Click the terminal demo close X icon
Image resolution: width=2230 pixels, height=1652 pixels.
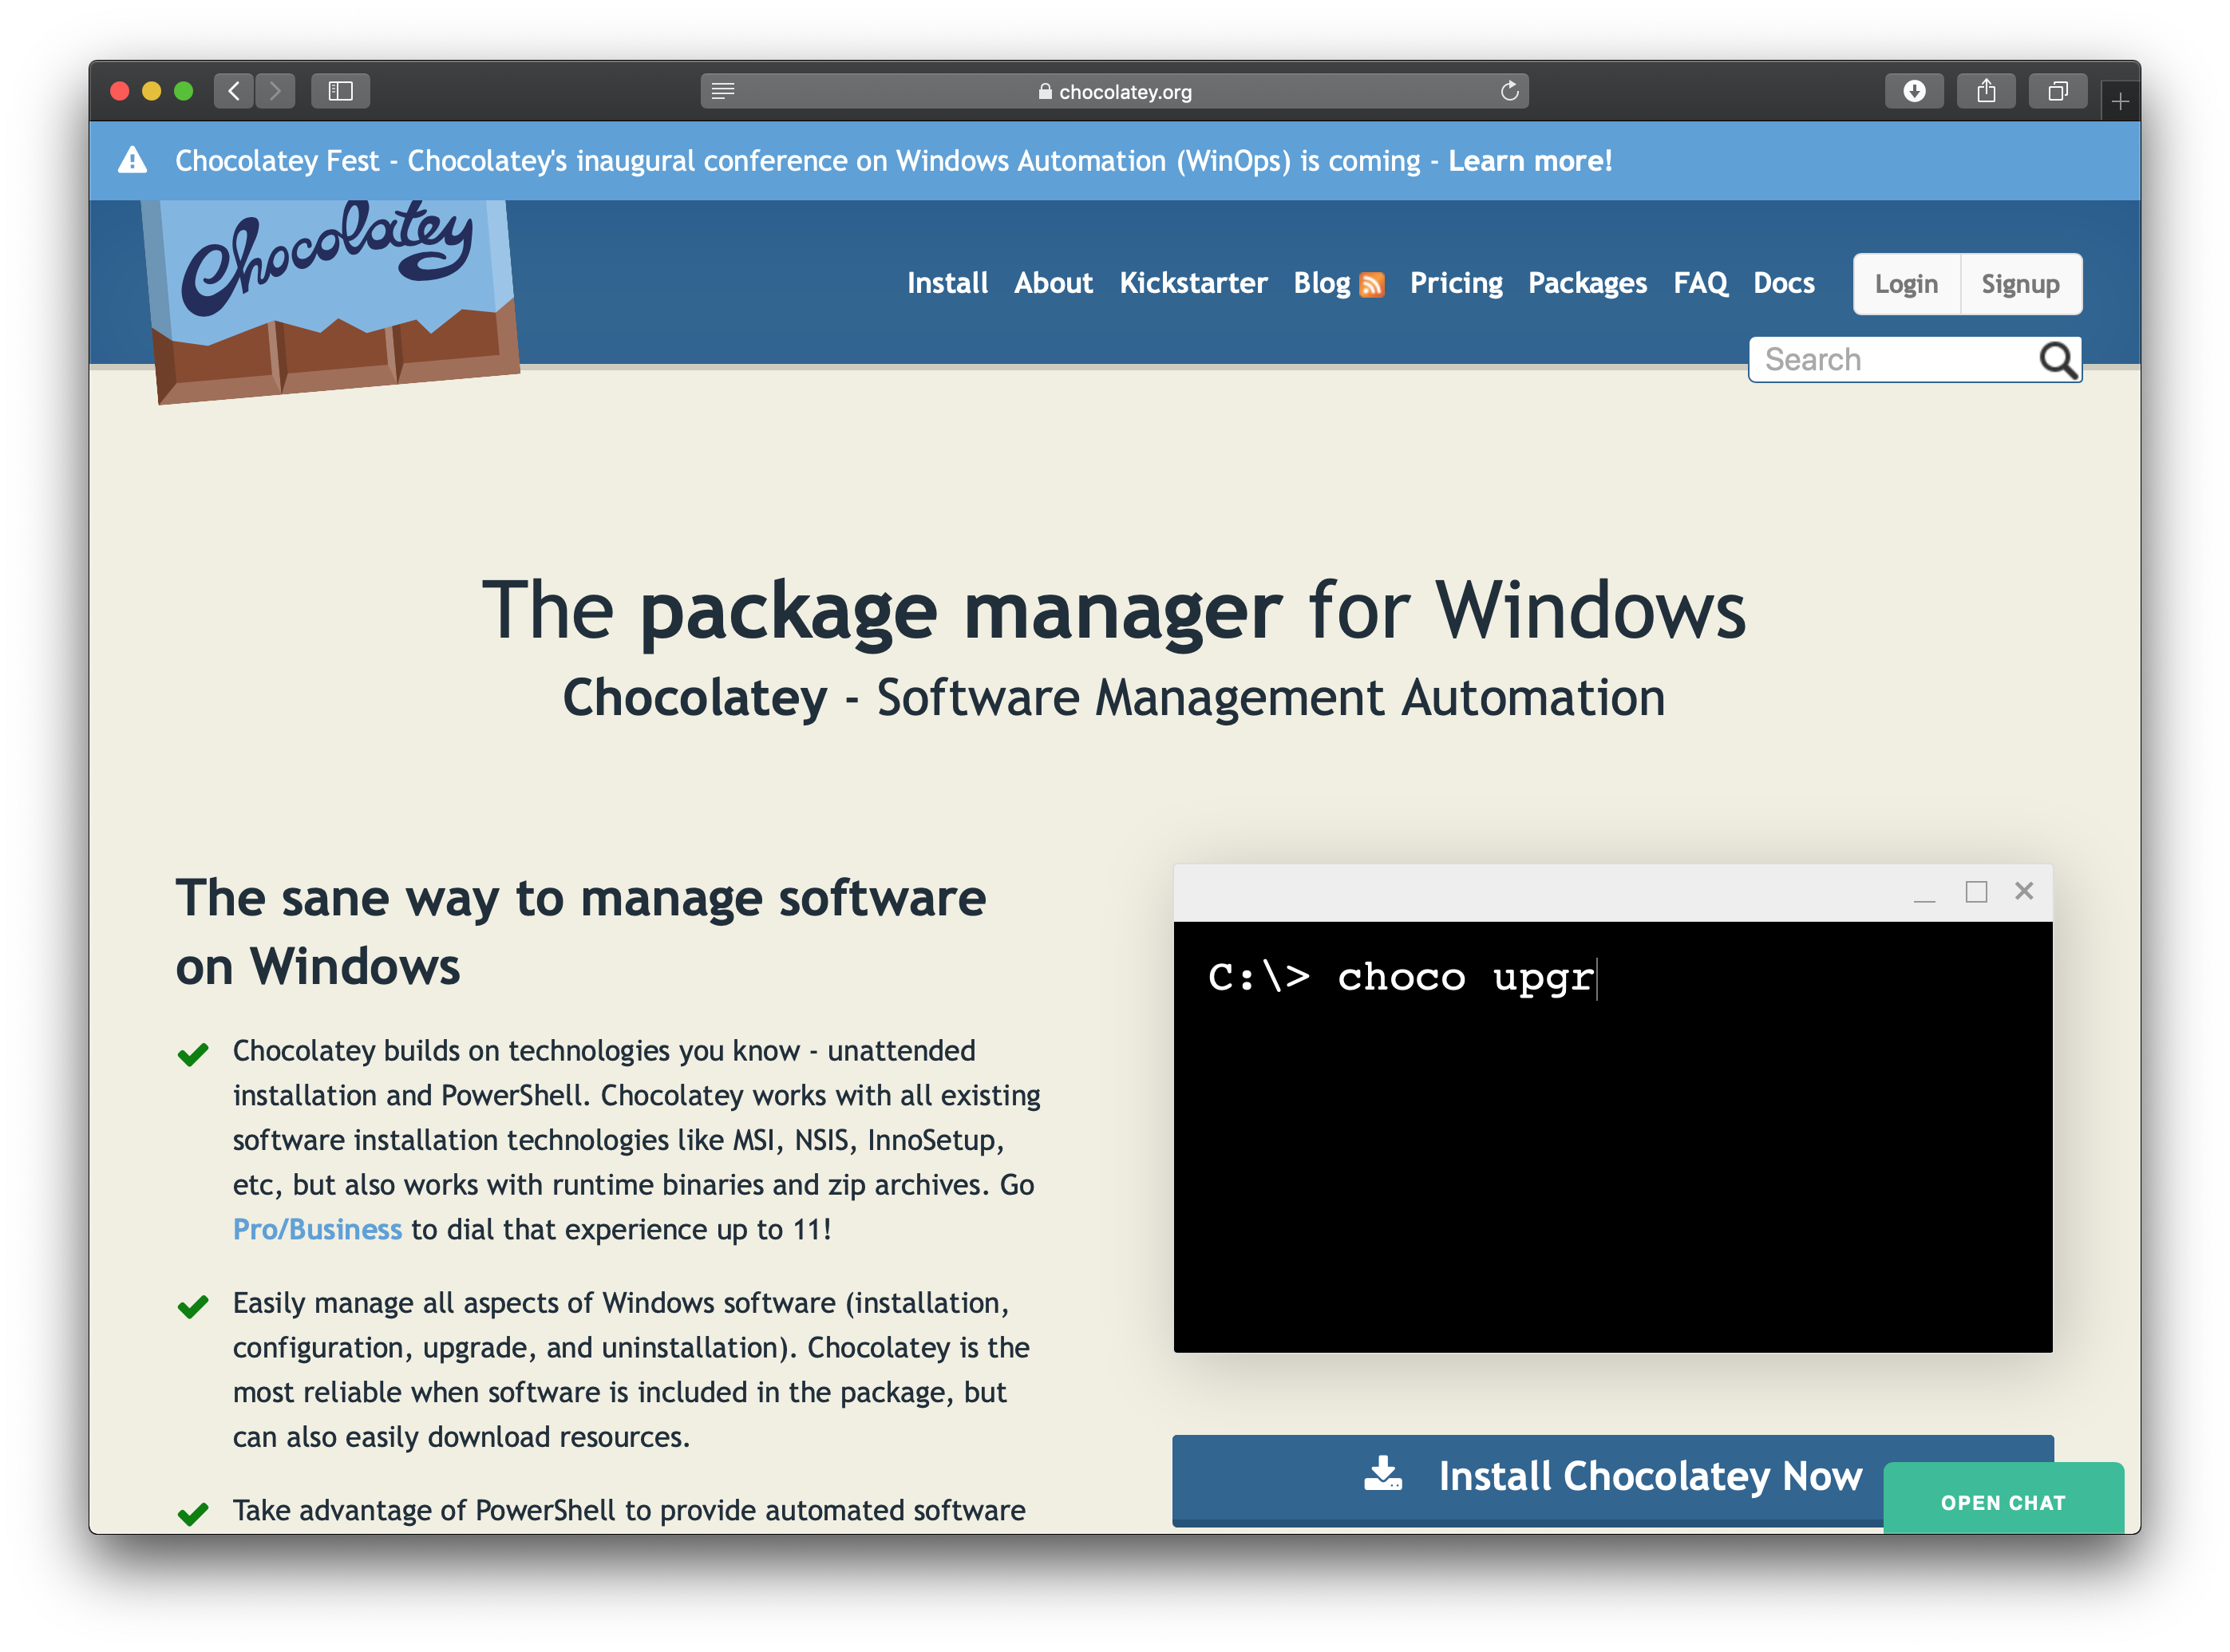point(2024,890)
